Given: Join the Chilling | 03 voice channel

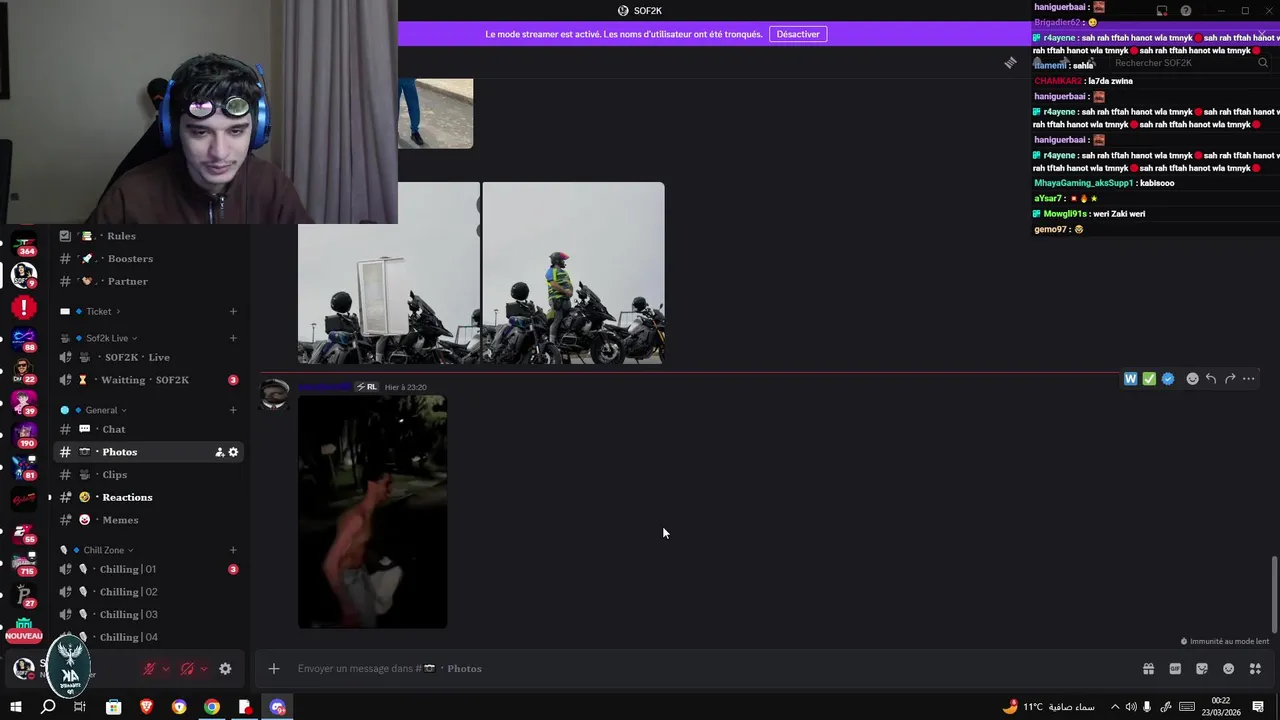Looking at the screenshot, I should (148, 614).
